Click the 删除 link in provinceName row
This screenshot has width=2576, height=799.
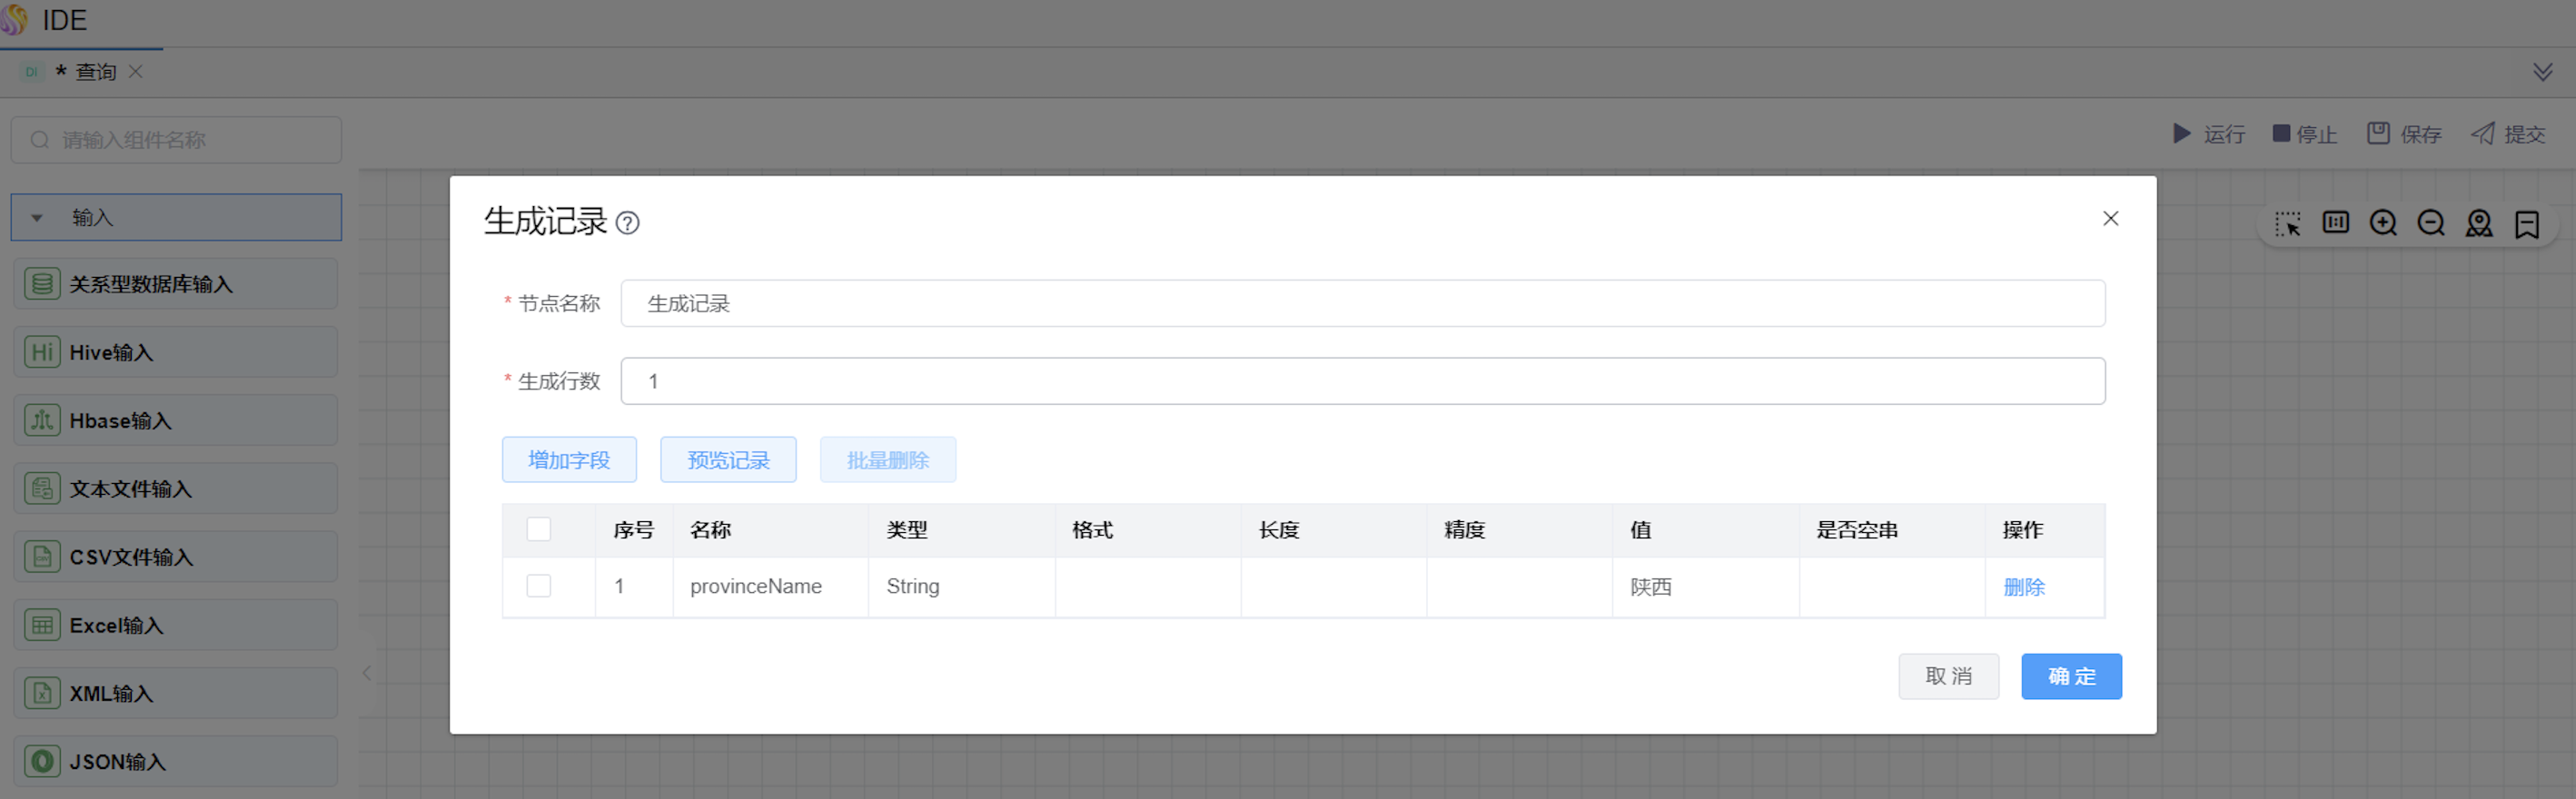[2024, 587]
